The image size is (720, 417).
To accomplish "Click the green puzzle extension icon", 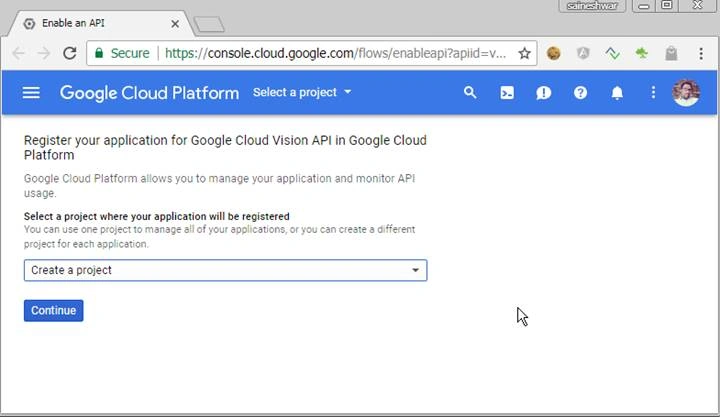I will coord(641,53).
